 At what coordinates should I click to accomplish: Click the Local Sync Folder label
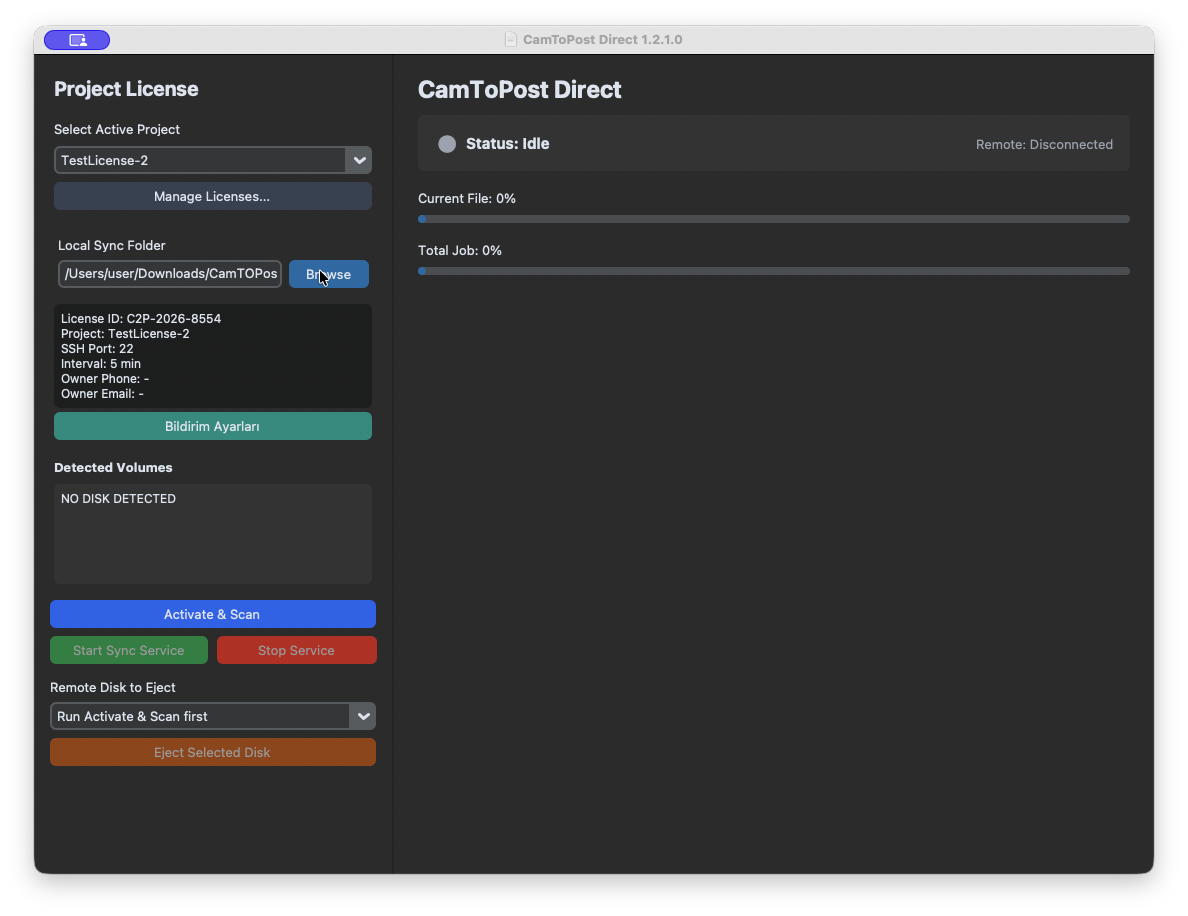[111, 245]
